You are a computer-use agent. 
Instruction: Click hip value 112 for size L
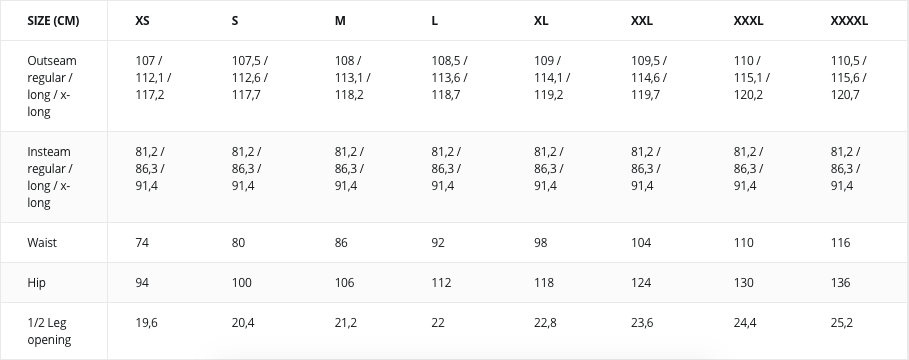(441, 282)
